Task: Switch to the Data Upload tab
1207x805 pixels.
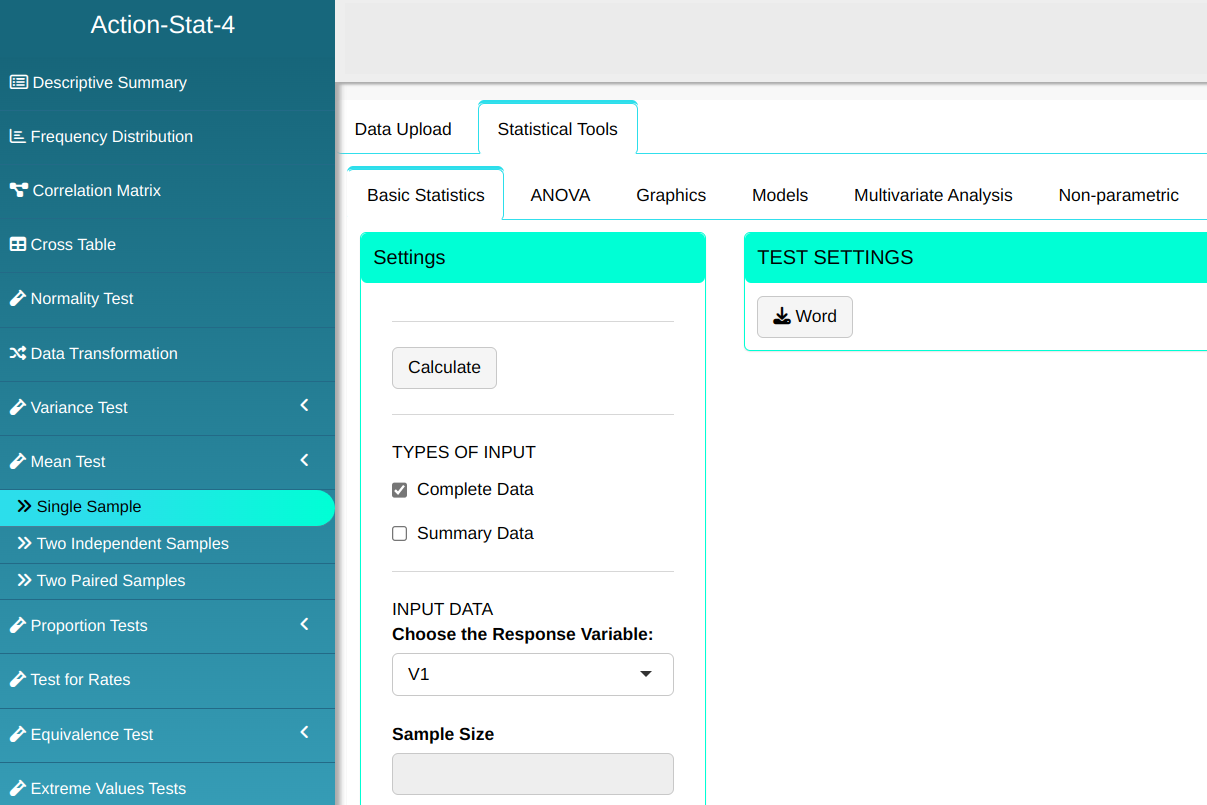Action: (403, 129)
